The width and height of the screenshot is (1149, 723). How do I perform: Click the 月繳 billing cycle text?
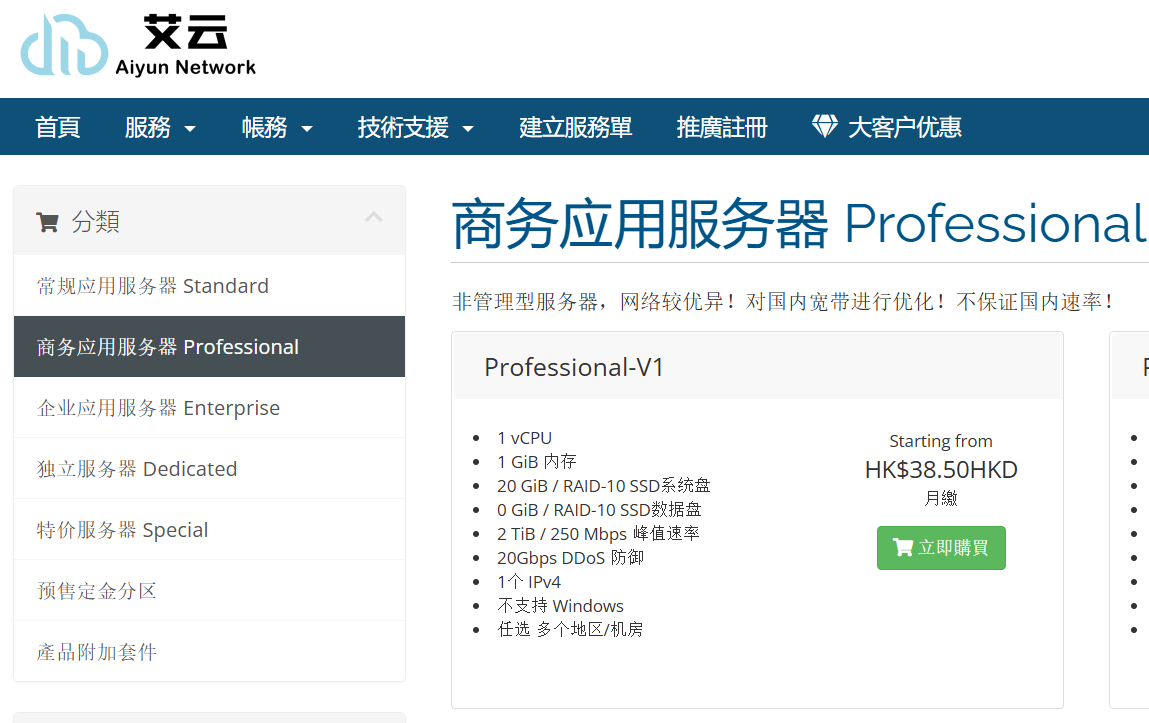(941, 498)
